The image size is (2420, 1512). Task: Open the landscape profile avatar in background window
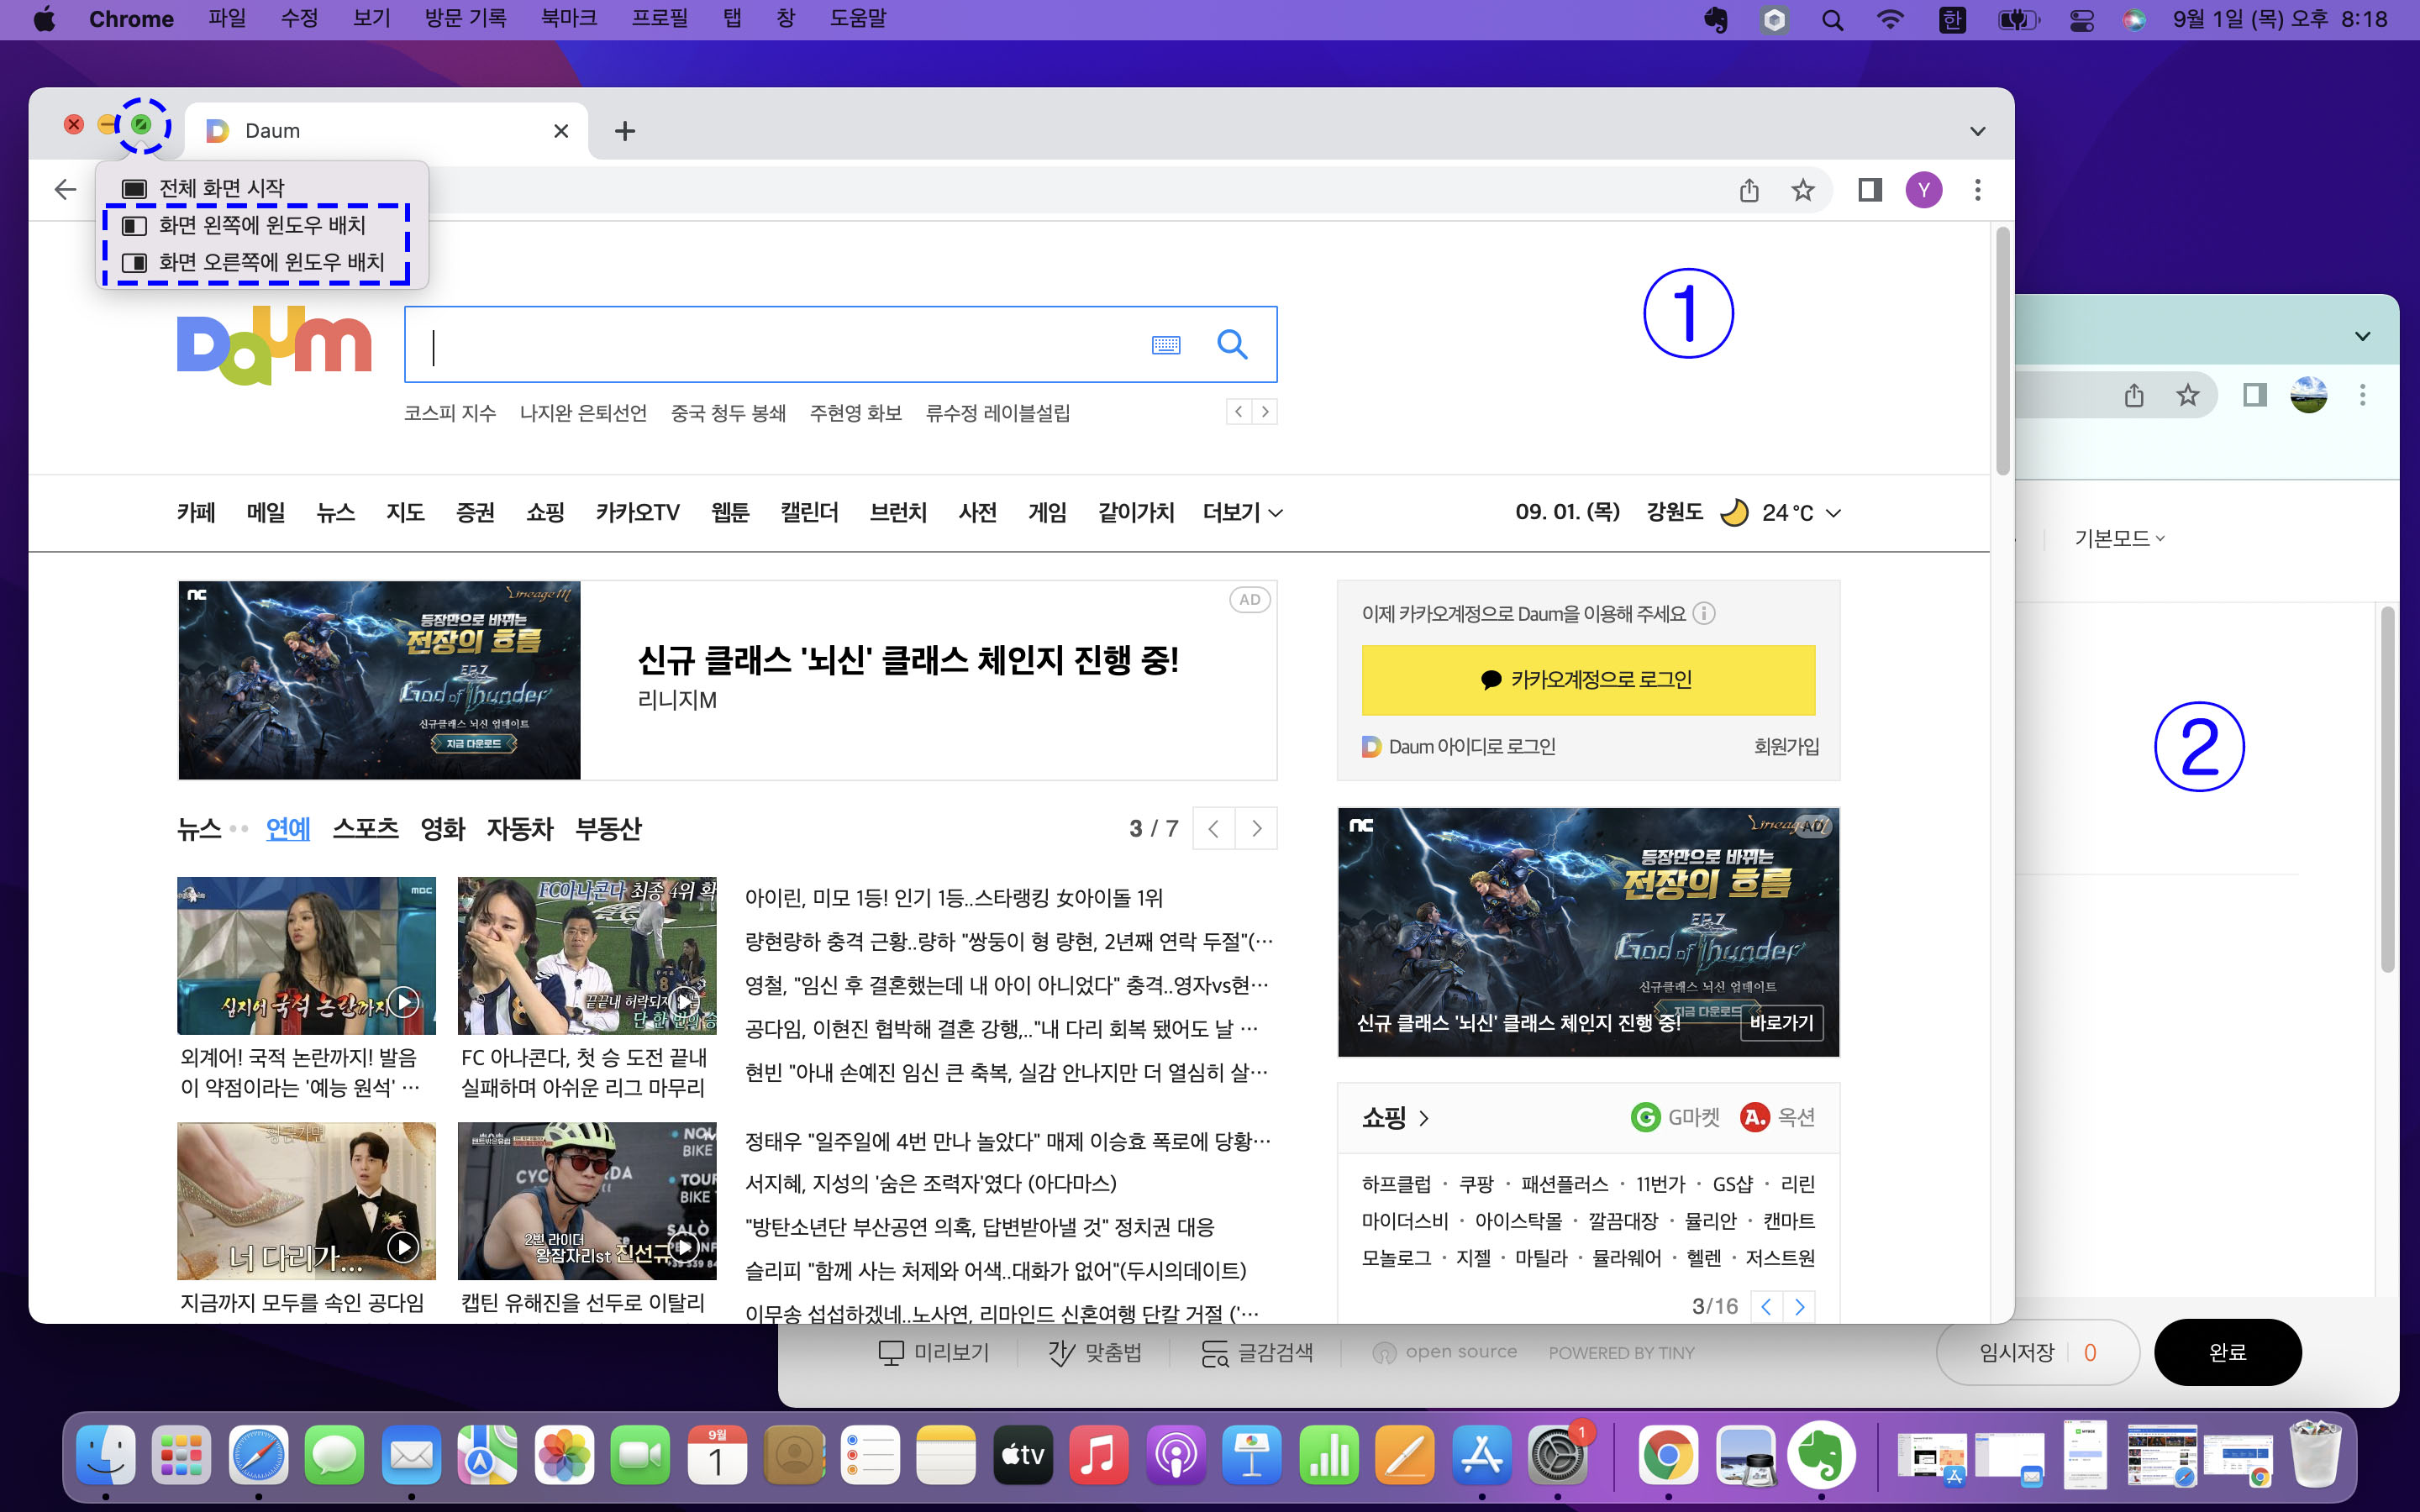[2308, 395]
